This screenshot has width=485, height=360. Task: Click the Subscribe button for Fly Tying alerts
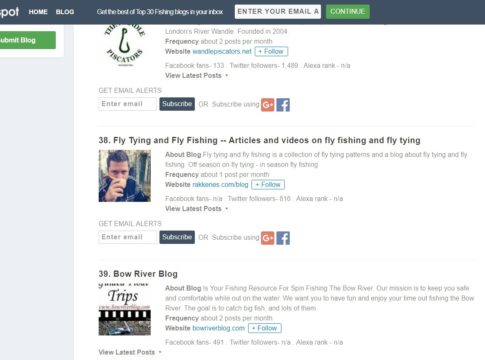pyautogui.click(x=177, y=237)
